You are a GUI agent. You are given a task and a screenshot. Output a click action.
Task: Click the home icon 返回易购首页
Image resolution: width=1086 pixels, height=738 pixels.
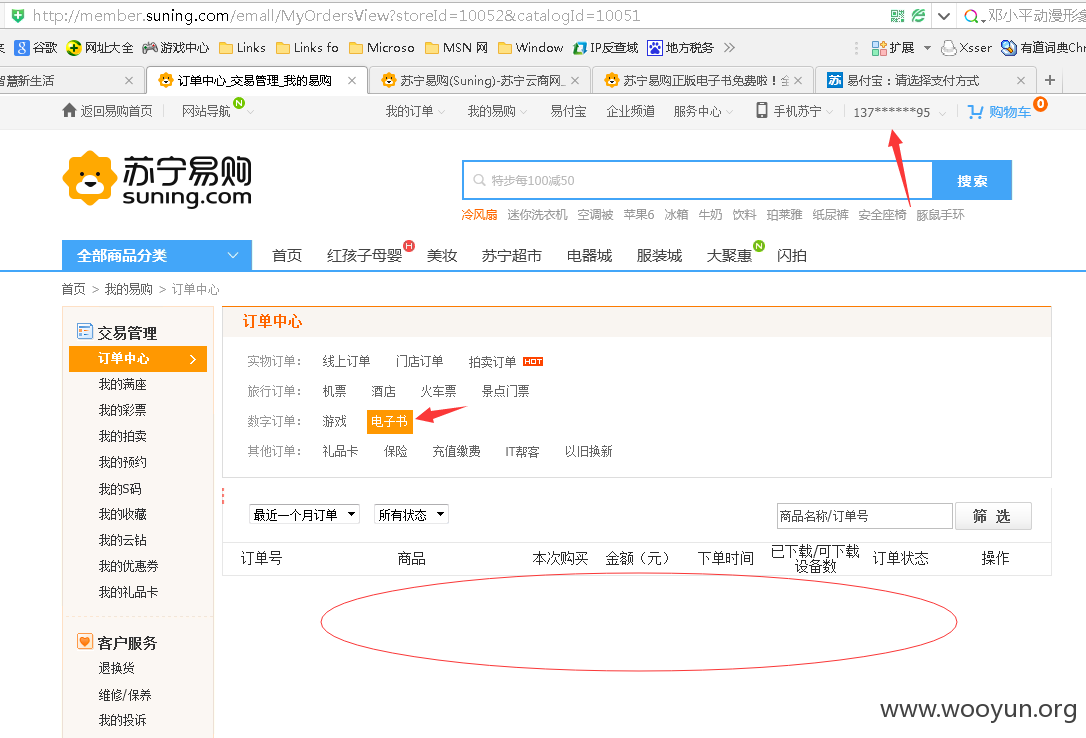click(x=69, y=111)
